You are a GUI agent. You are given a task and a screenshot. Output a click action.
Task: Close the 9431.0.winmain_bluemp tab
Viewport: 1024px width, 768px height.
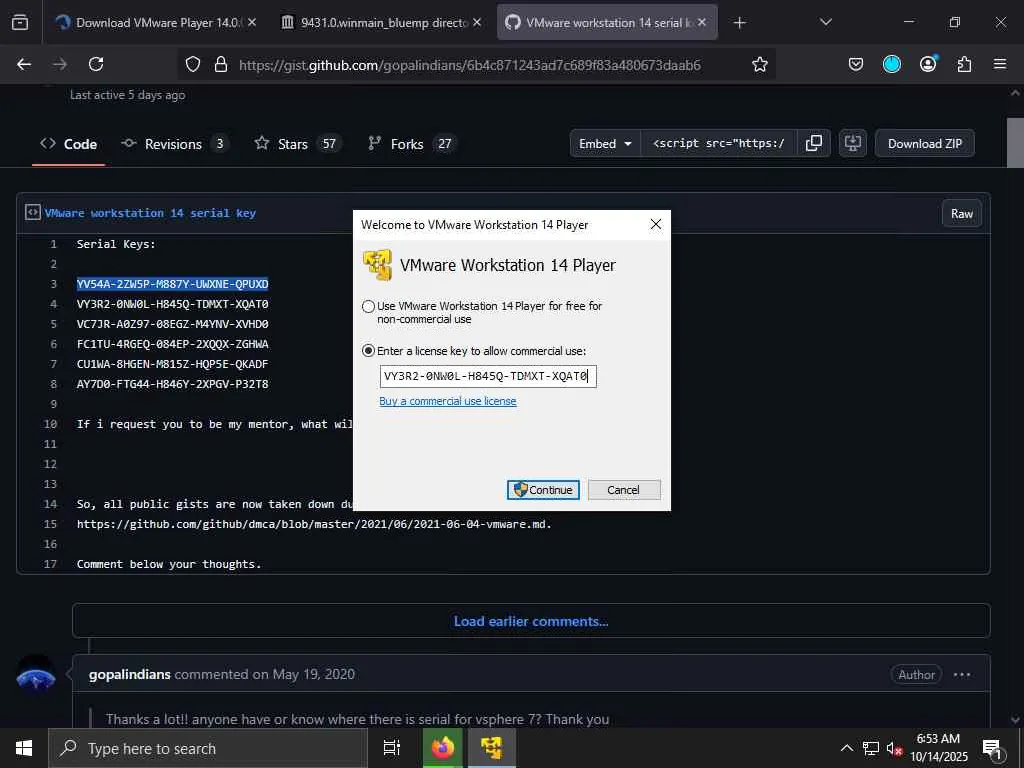(477, 22)
